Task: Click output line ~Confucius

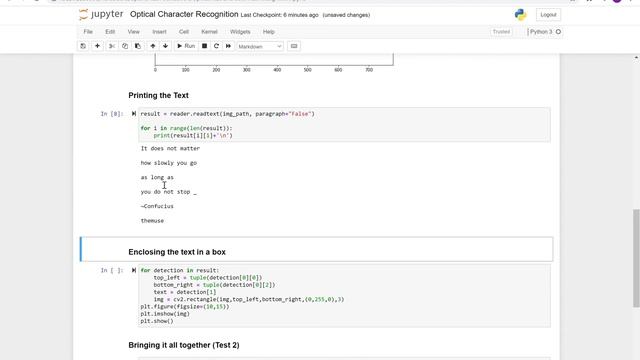Action: [x=157, y=206]
